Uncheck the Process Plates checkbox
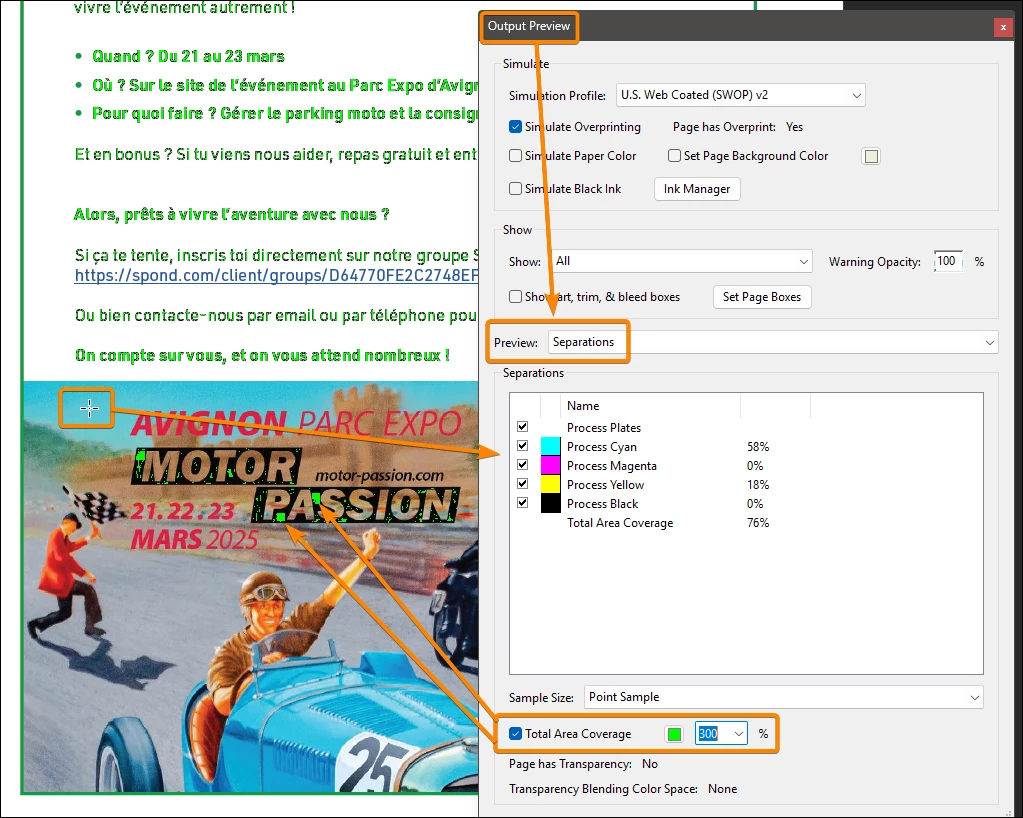1023x818 pixels. [x=523, y=427]
